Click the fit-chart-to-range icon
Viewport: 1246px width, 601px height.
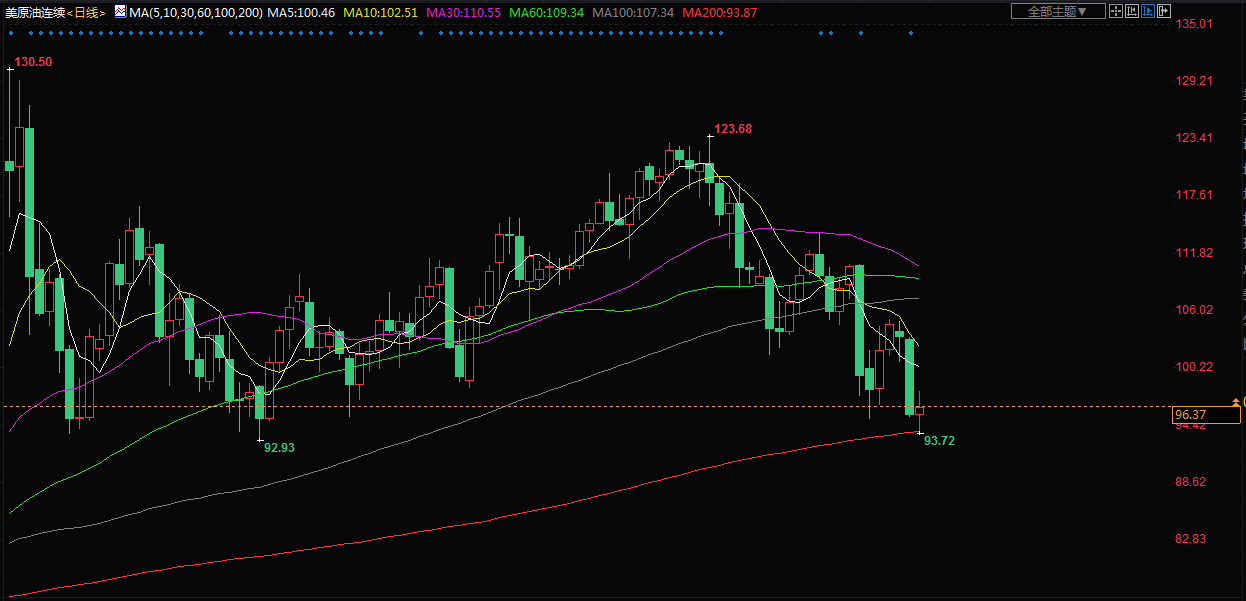point(1131,11)
